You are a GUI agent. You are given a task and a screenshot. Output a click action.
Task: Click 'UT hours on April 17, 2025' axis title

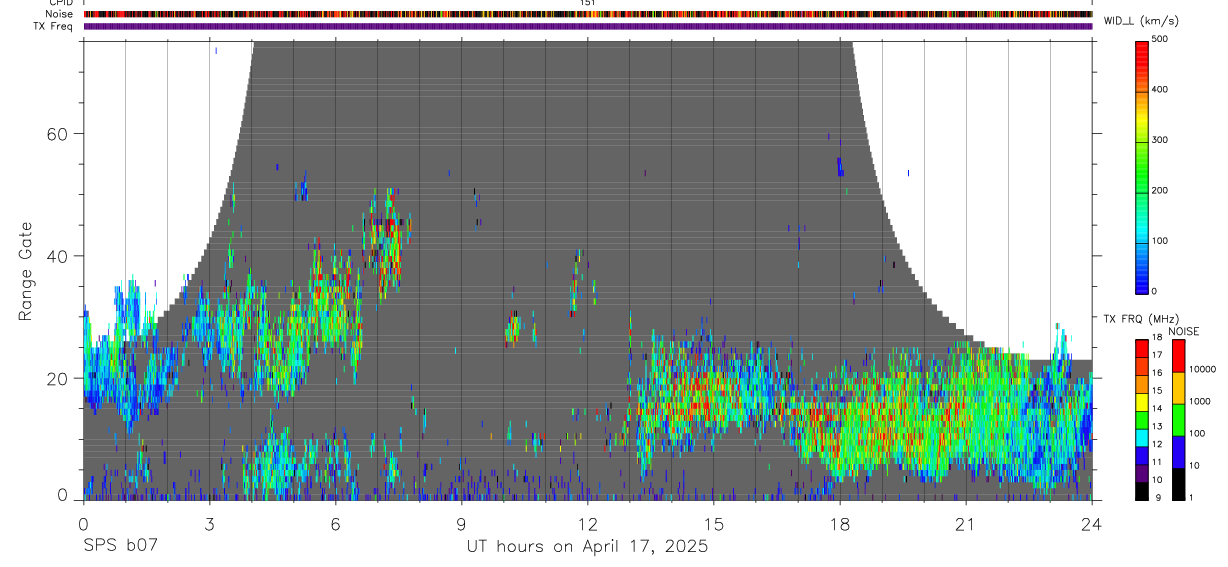point(587,547)
